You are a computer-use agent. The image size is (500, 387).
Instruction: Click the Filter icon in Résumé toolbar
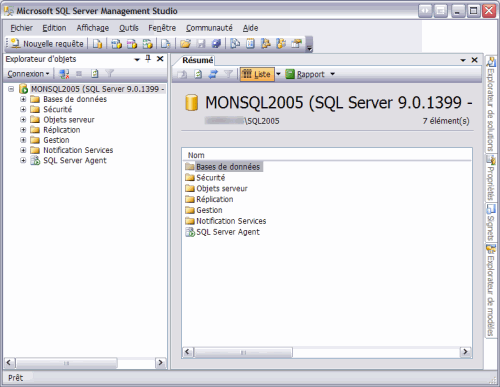pos(228,74)
